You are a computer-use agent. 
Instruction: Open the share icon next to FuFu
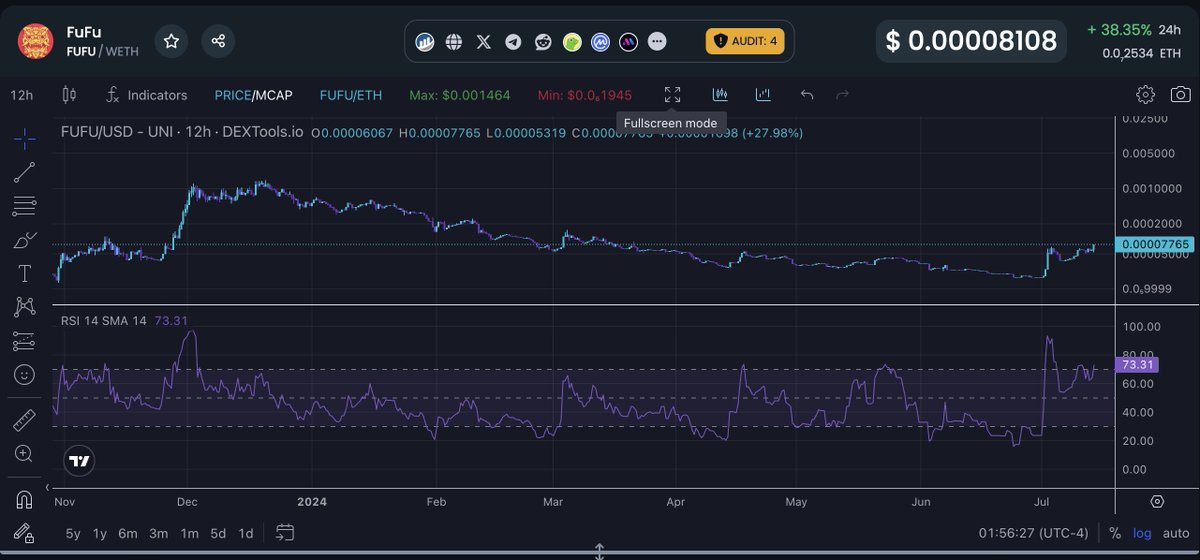(218, 41)
